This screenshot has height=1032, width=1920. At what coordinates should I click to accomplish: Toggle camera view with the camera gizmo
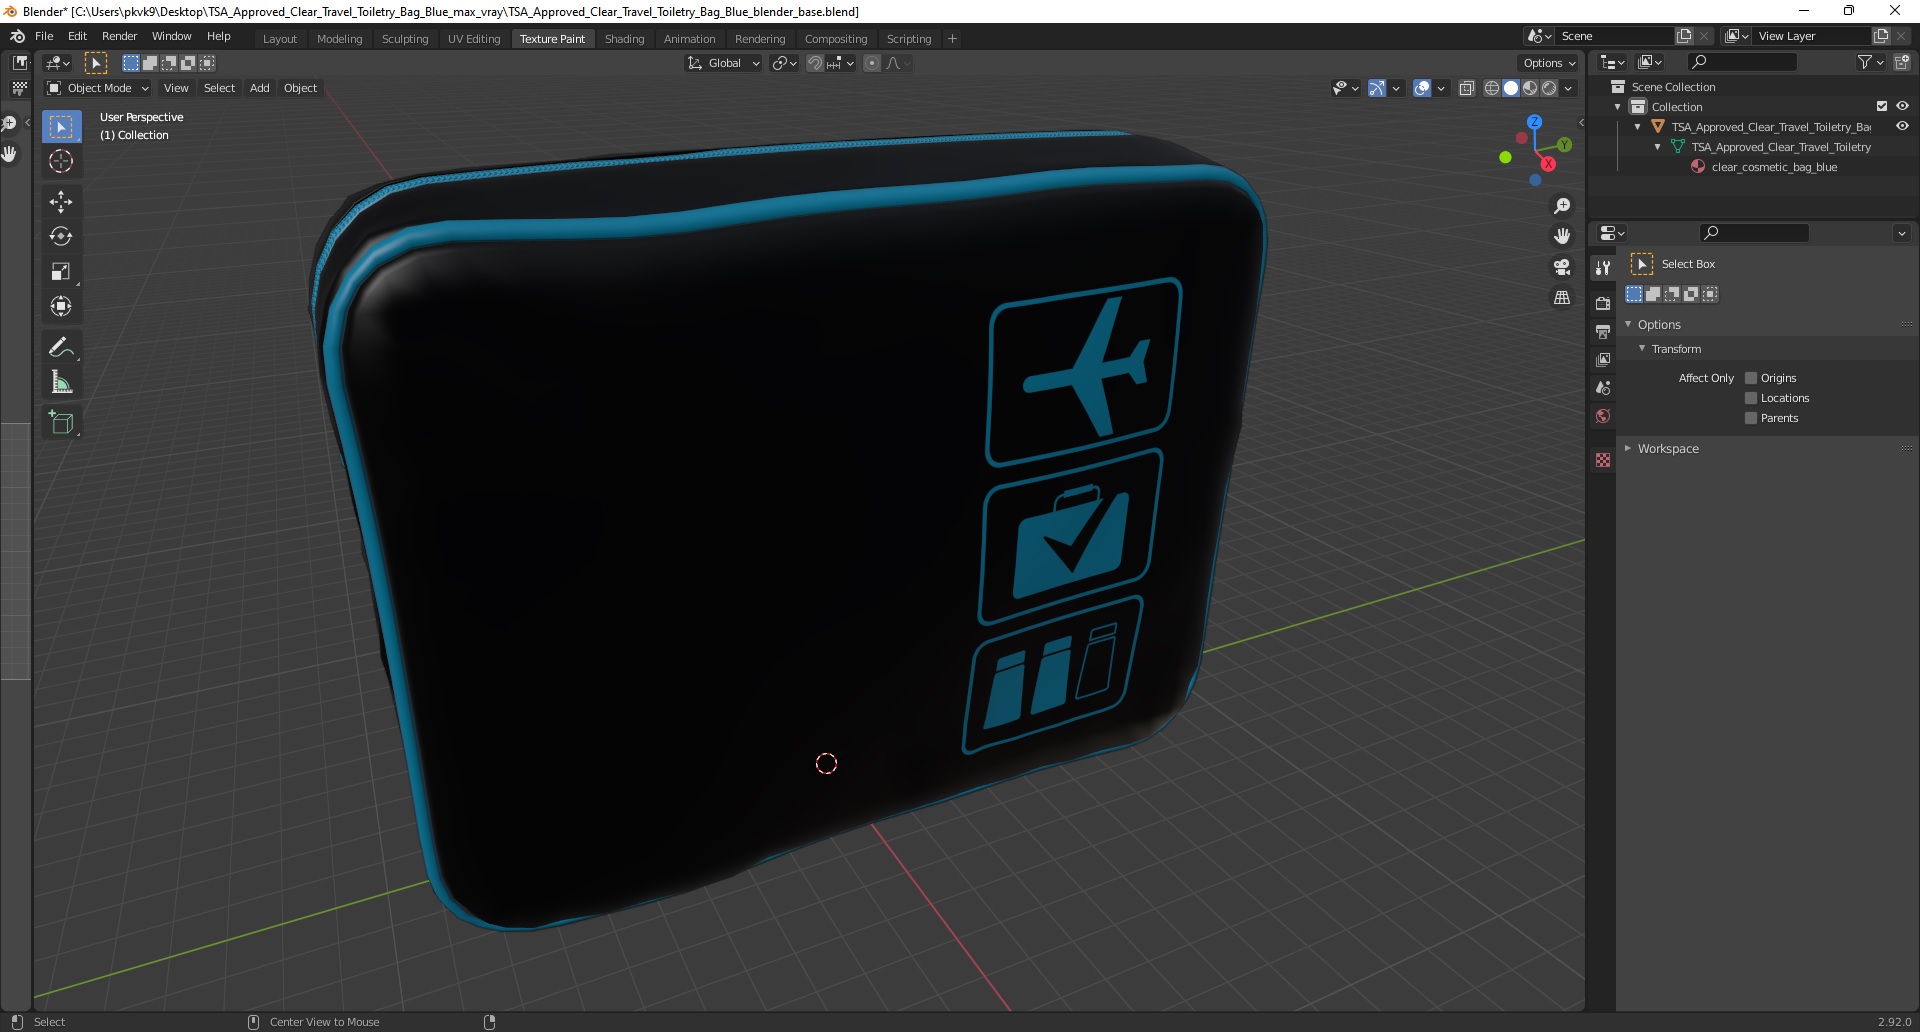pos(1561,267)
